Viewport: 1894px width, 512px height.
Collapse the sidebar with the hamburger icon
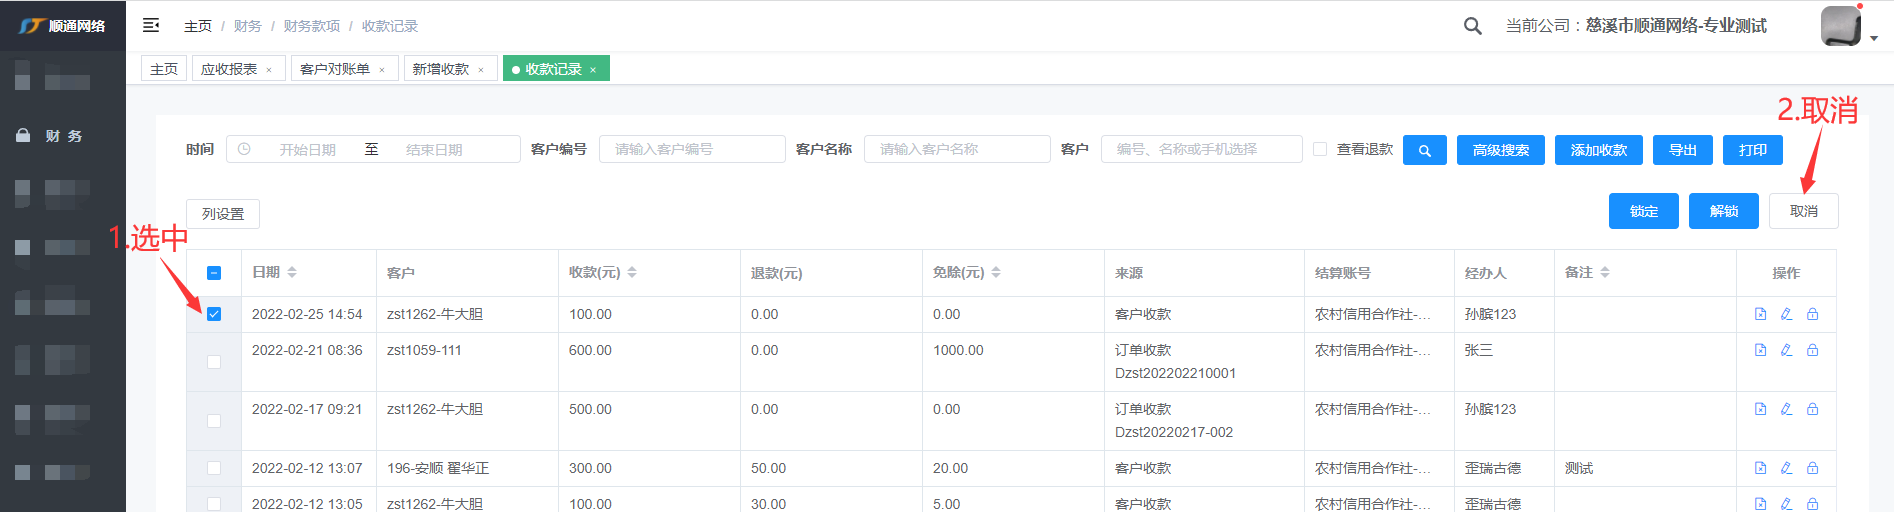[x=151, y=25]
